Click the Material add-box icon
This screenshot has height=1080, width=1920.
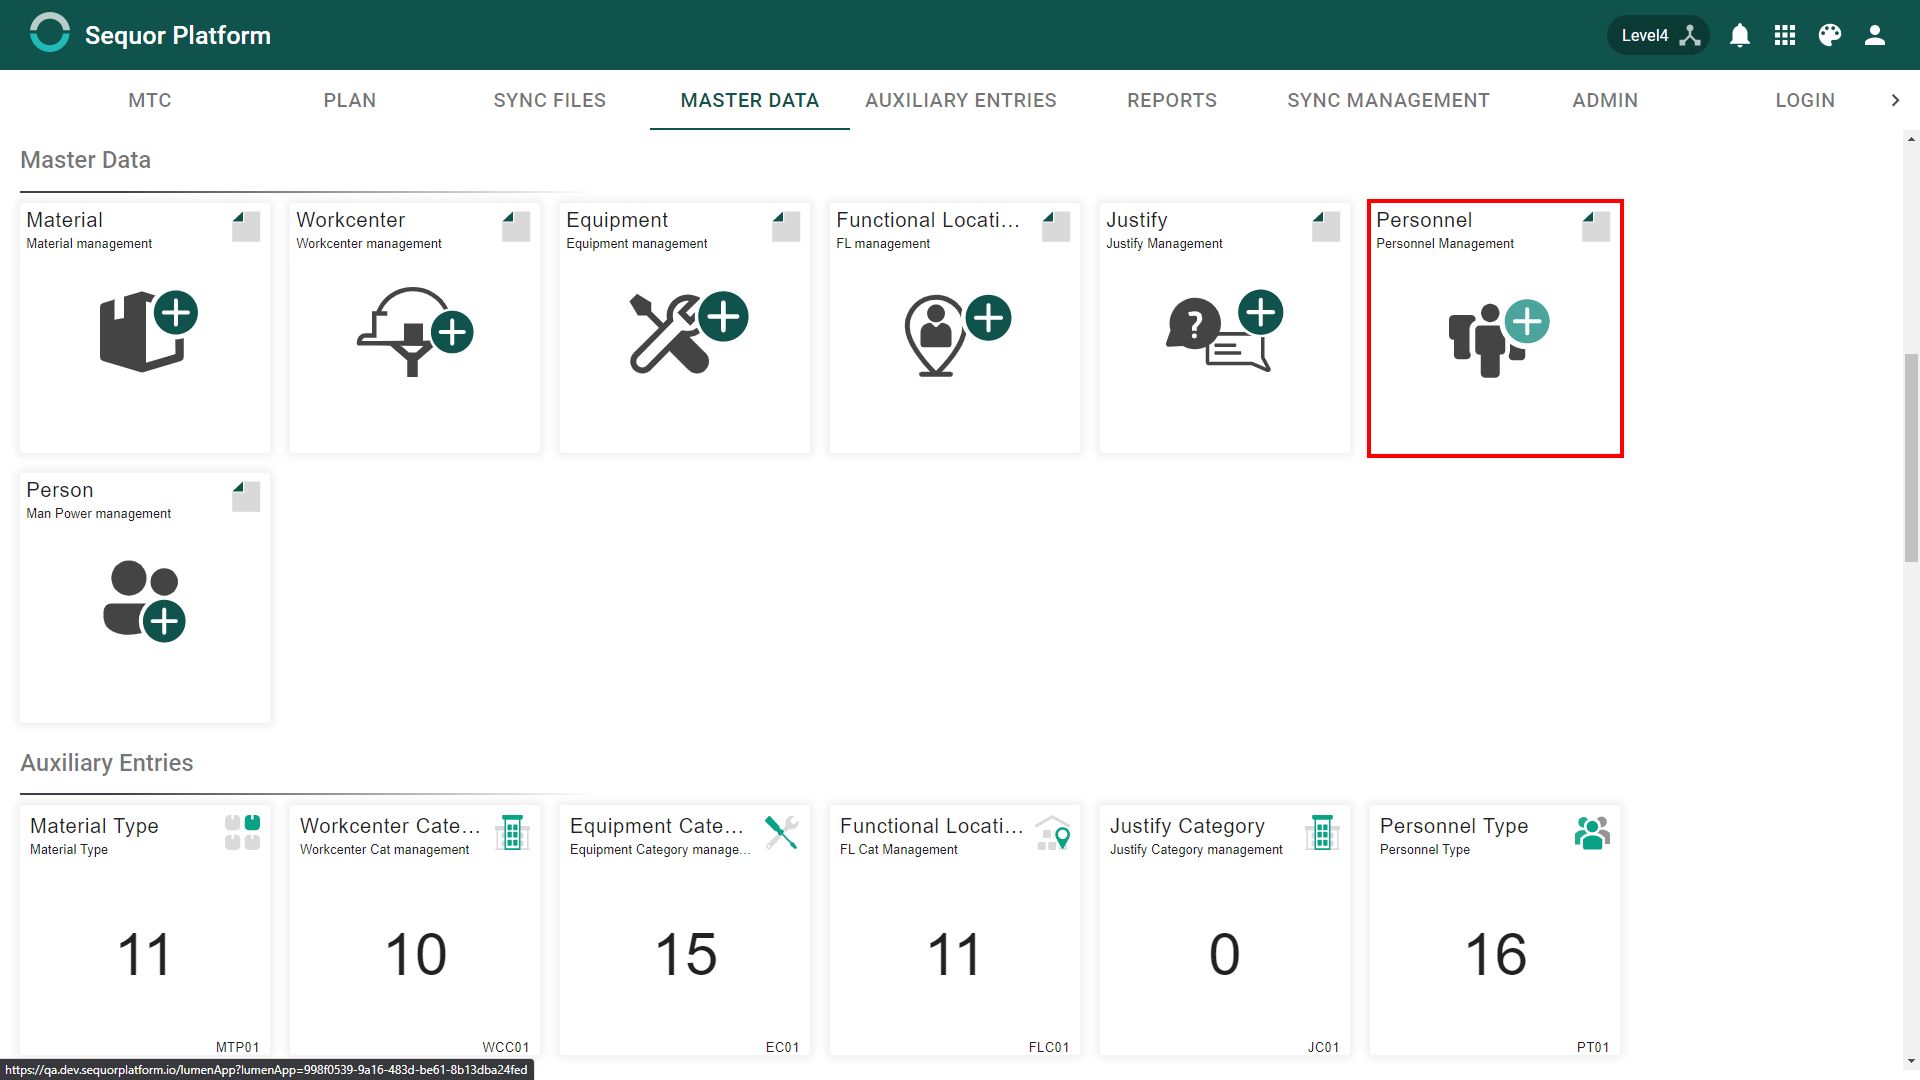(x=148, y=331)
